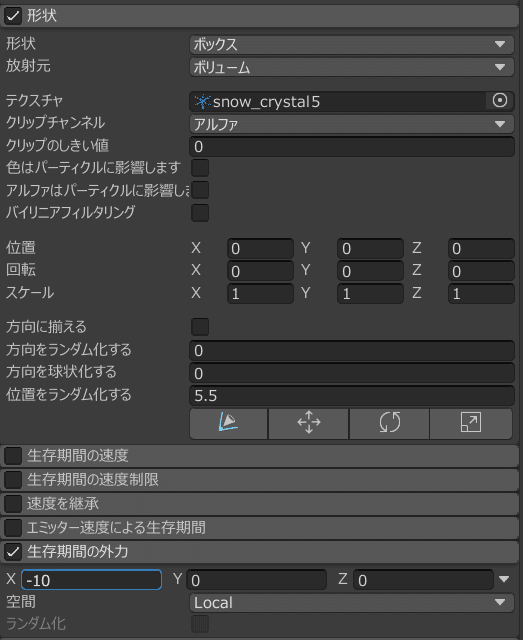Disable the 形状 module checkbox
Image resolution: width=523 pixels, height=640 pixels.
13,16
